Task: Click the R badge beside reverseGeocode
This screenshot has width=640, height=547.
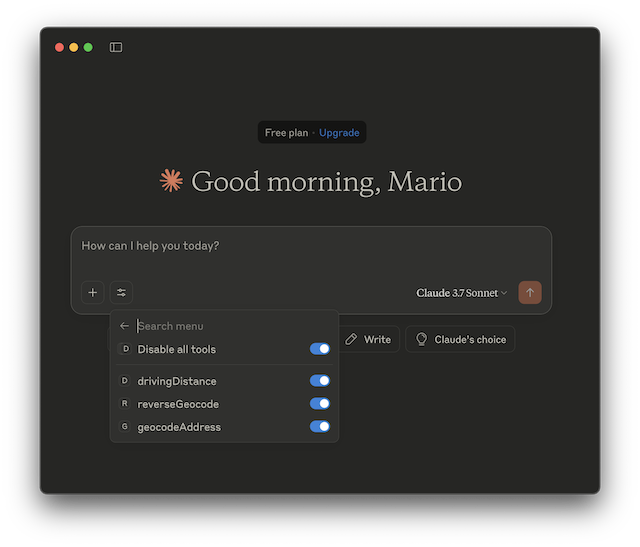Action: [124, 403]
